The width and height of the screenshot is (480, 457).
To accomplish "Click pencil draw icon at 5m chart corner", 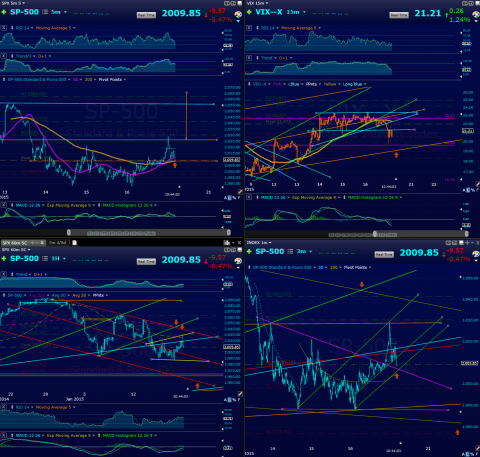I will click(240, 192).
